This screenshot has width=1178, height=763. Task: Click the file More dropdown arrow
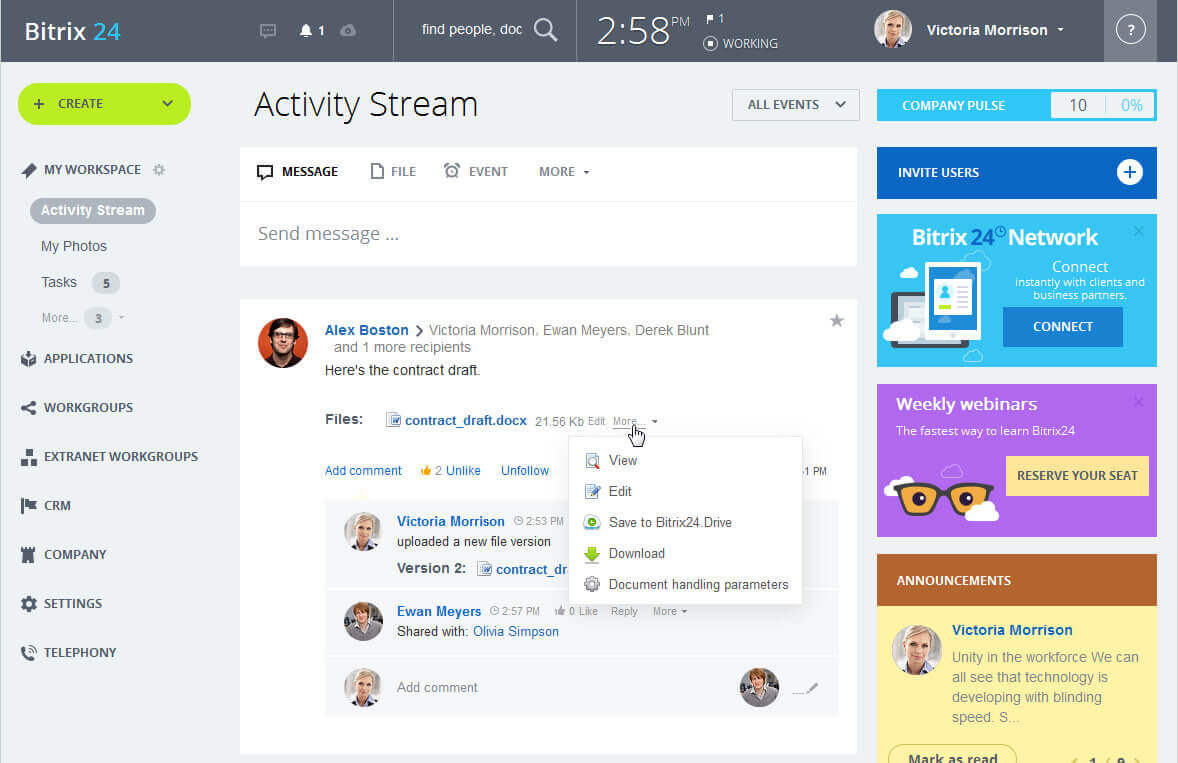[654, 421]
